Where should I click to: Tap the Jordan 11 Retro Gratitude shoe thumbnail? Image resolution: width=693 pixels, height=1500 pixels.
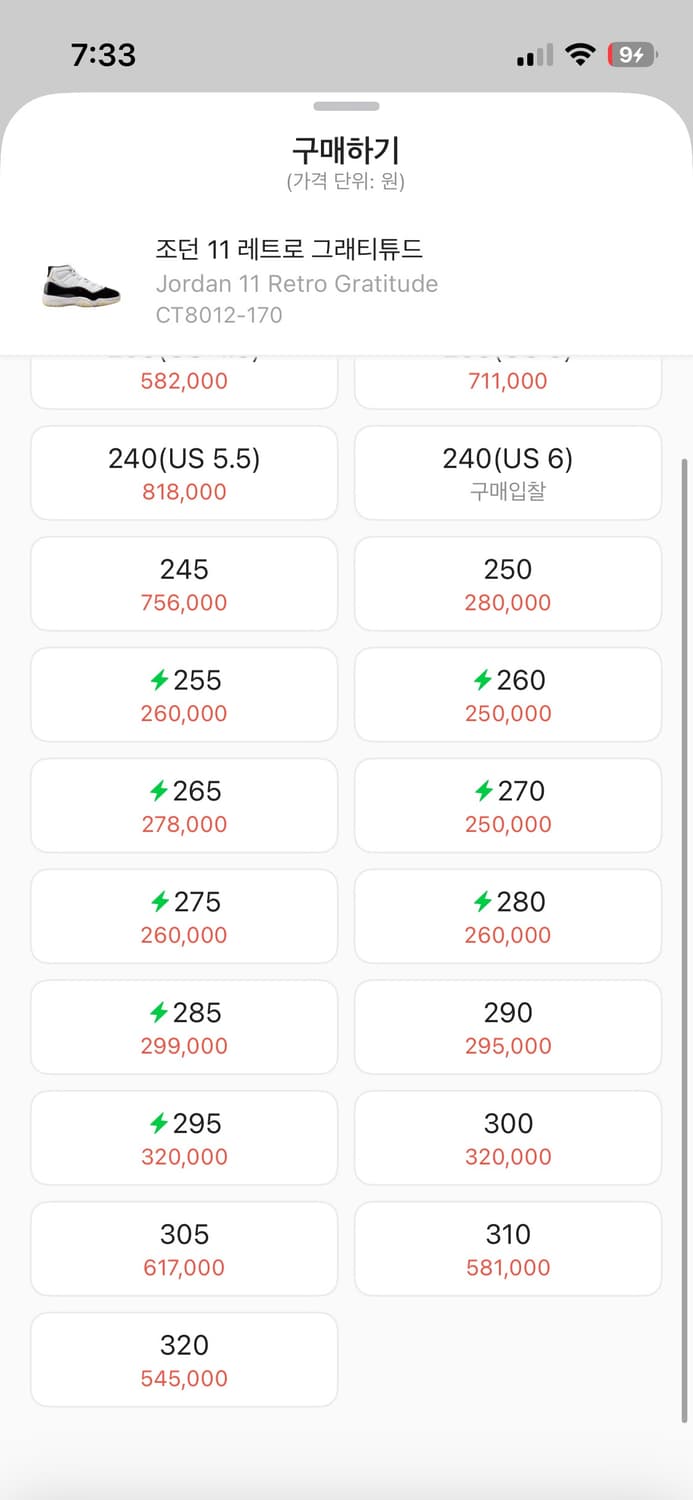click(81, 285)
